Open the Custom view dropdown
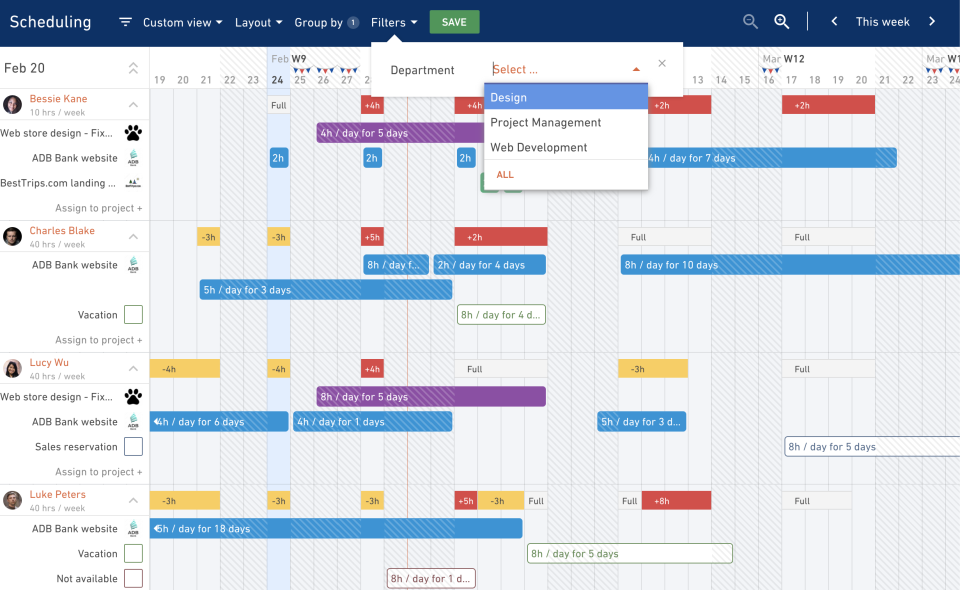This screenshot has height=590, width=960. 182,23
